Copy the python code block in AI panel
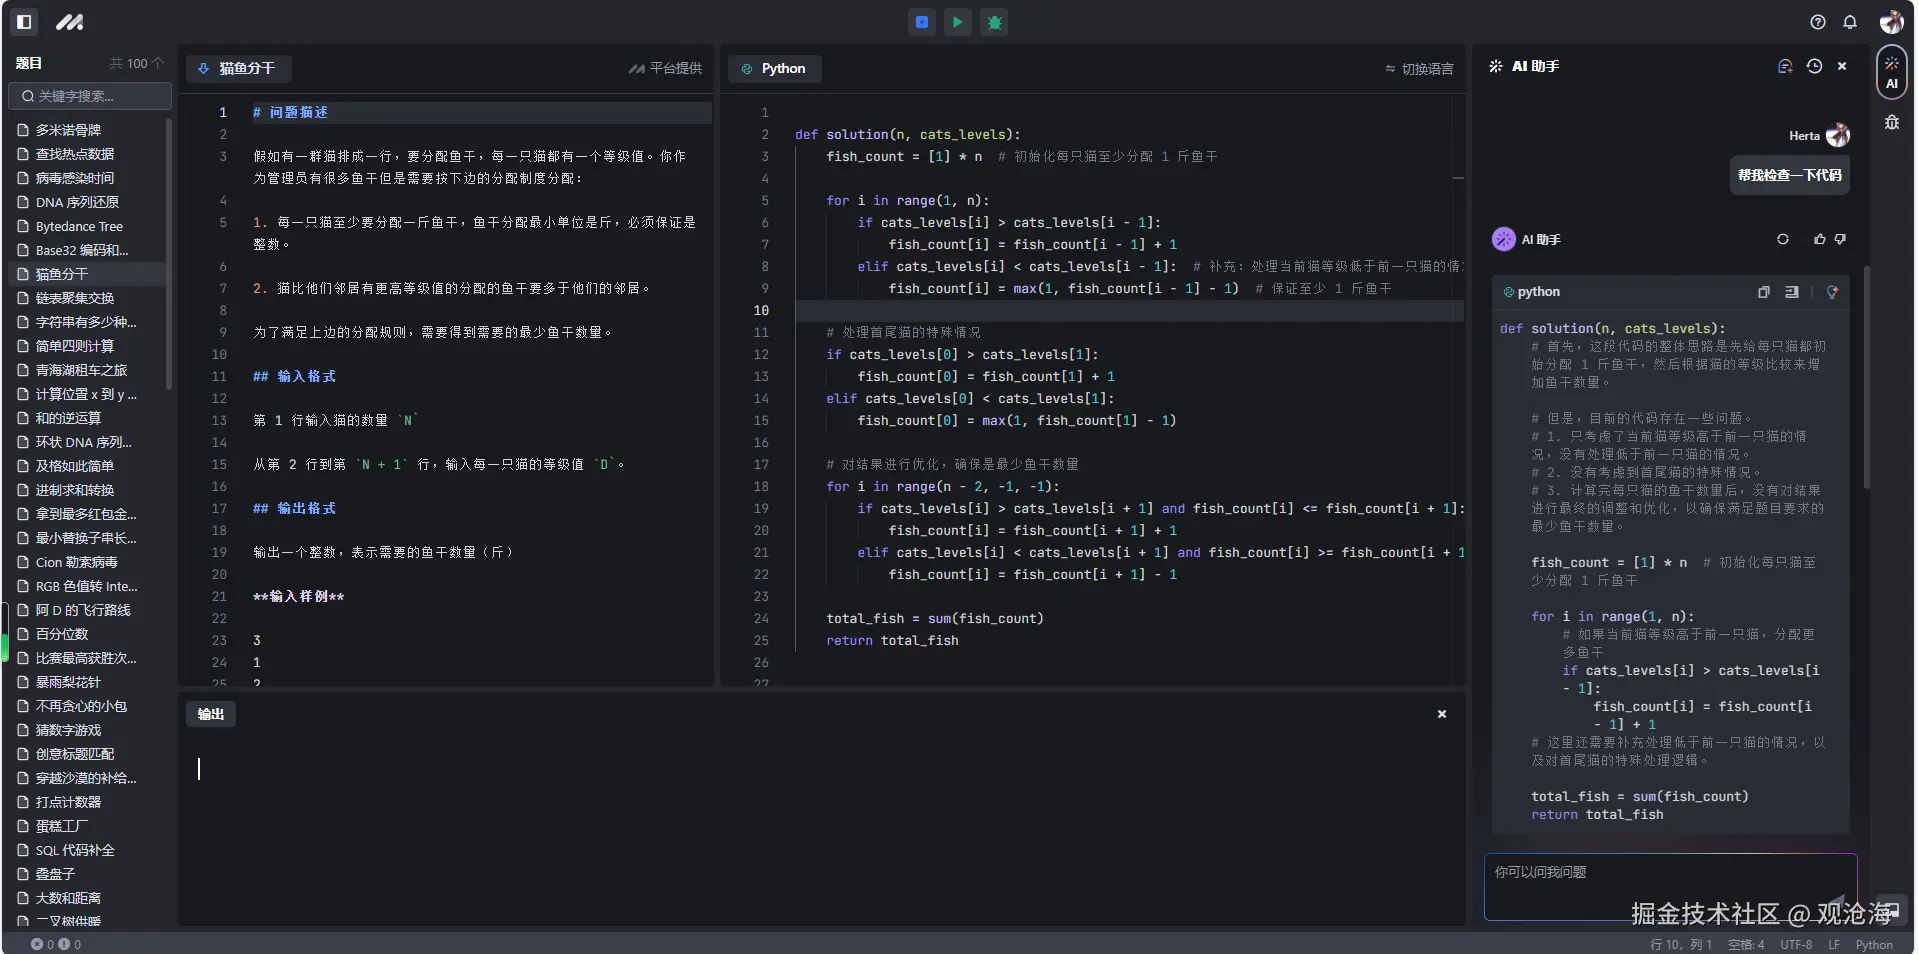Image resolution: width=1918 pixels, height=954 pixels. [x=1763, y=292]
